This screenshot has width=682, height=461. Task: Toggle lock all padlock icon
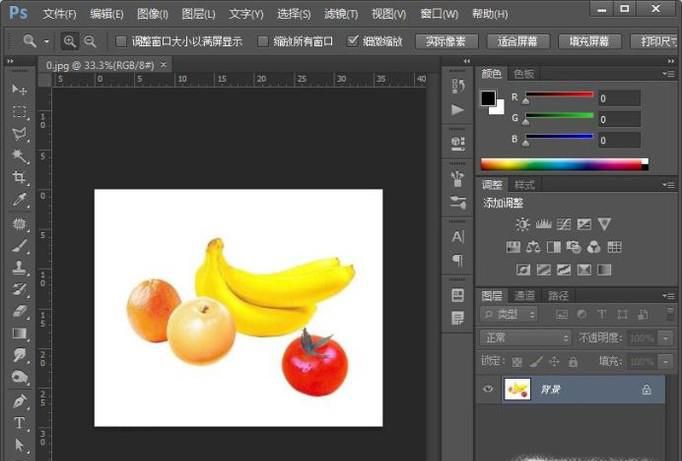573,361
